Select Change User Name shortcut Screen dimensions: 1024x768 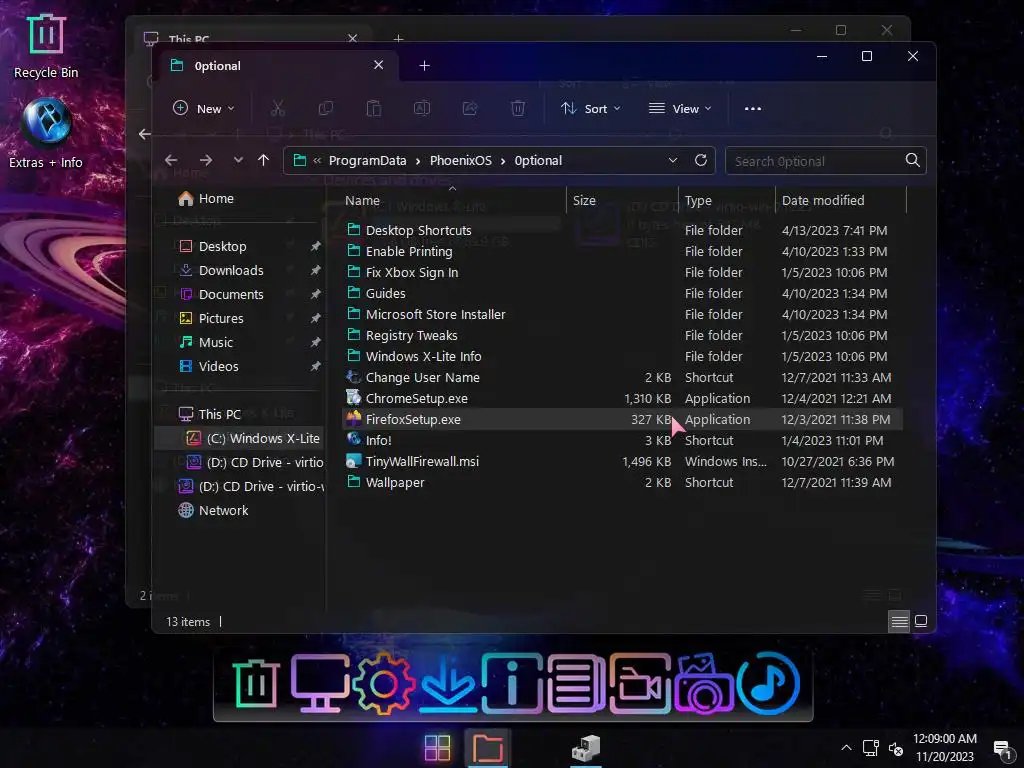coord(622,377)
